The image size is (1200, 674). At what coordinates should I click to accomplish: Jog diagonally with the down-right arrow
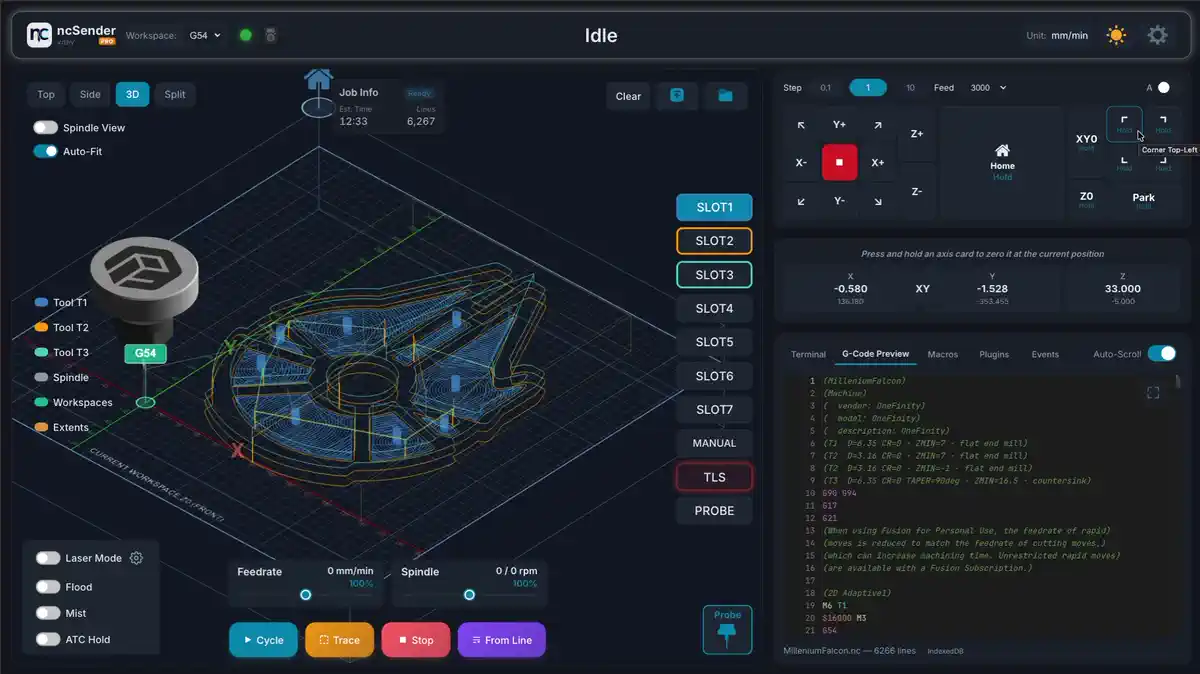[x=877, y=201]
